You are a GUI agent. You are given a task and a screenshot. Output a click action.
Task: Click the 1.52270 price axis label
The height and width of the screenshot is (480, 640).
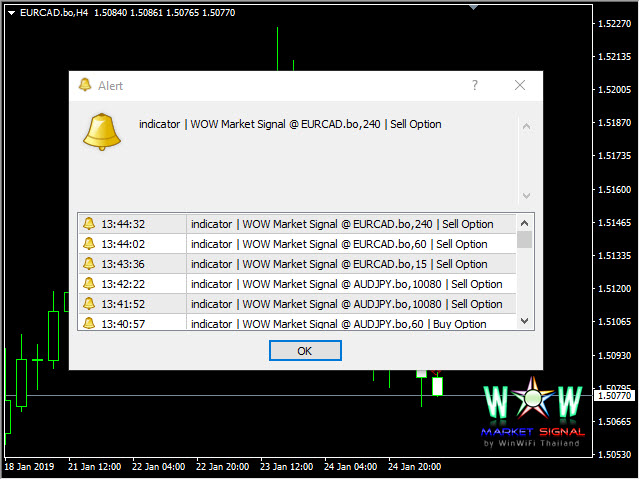pos(614,24)
